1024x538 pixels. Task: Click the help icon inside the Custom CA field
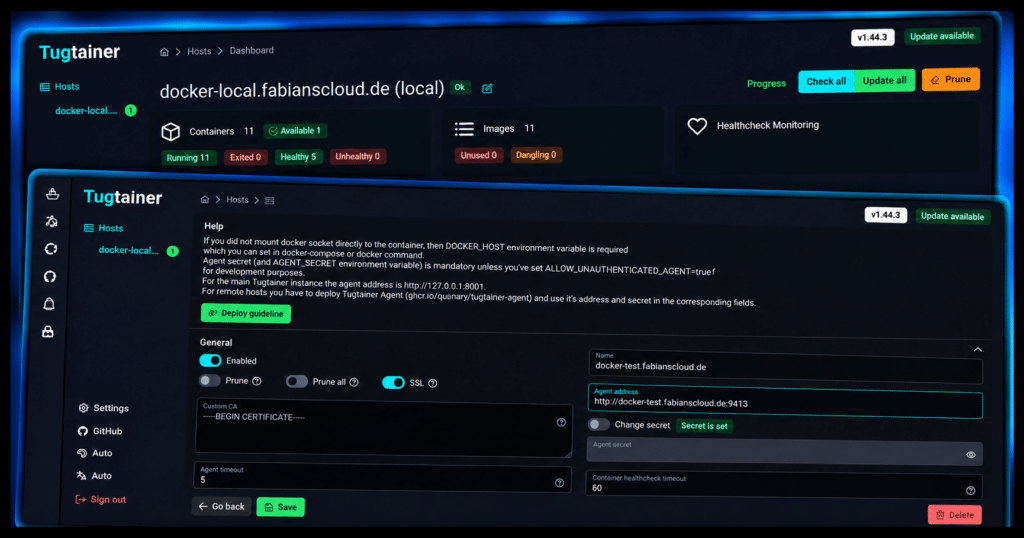click(x=561, y=422)
